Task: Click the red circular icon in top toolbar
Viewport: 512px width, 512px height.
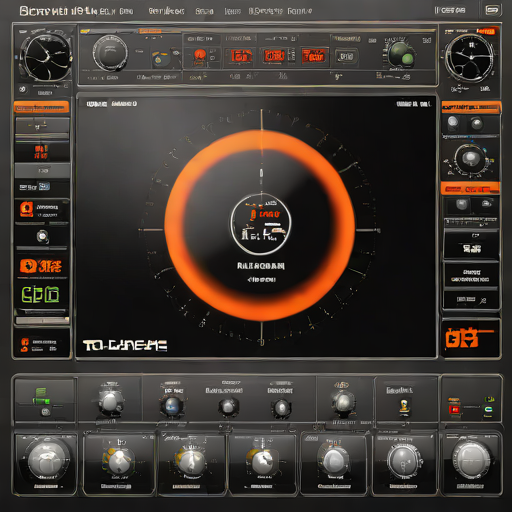Action: tap(200, 56)
